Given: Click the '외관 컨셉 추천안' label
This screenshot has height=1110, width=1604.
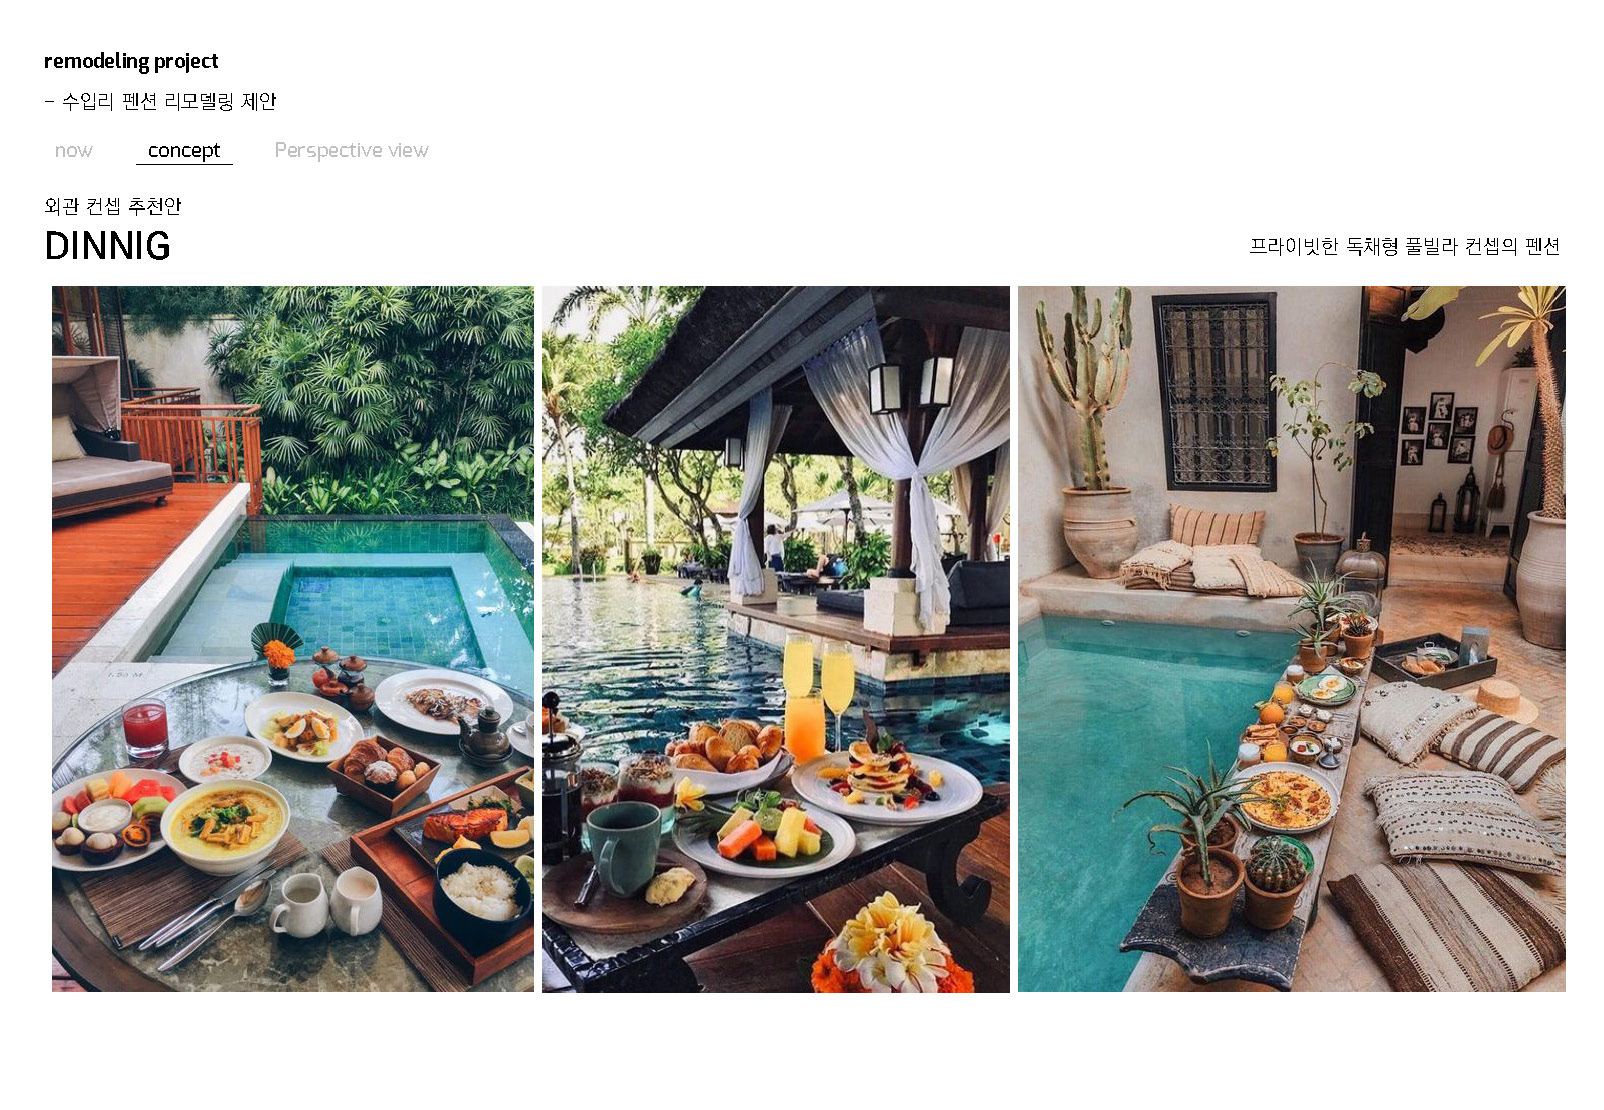Looking at the screenshot, I should click(113, 206).
